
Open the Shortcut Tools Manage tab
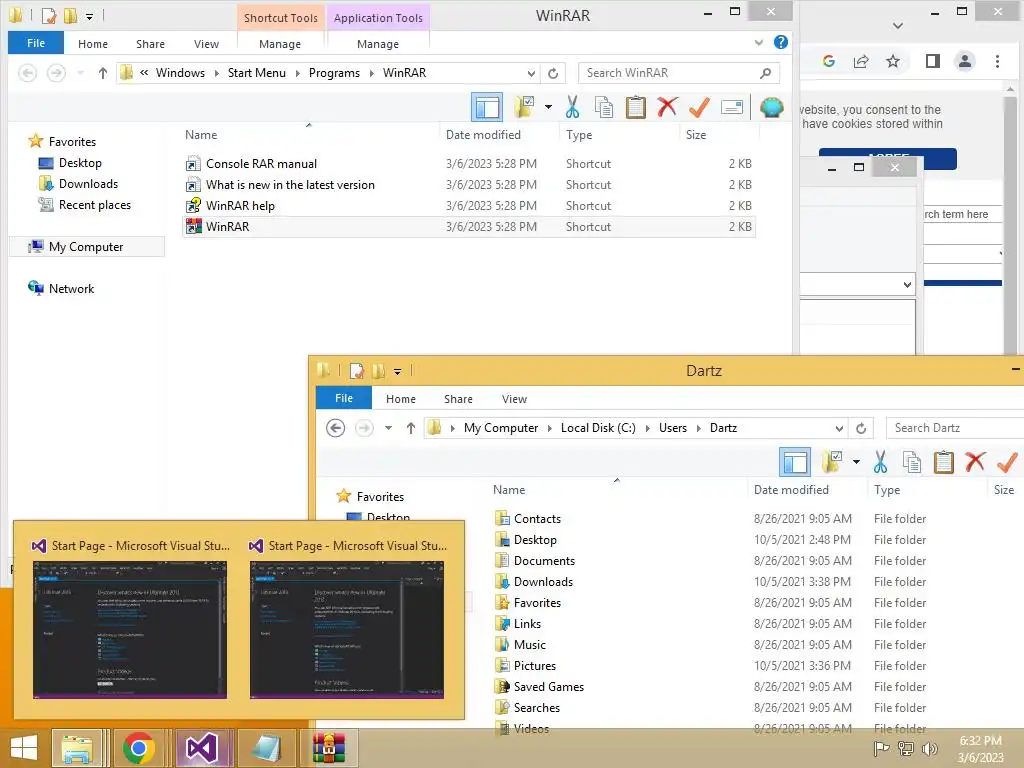(280, 44)
